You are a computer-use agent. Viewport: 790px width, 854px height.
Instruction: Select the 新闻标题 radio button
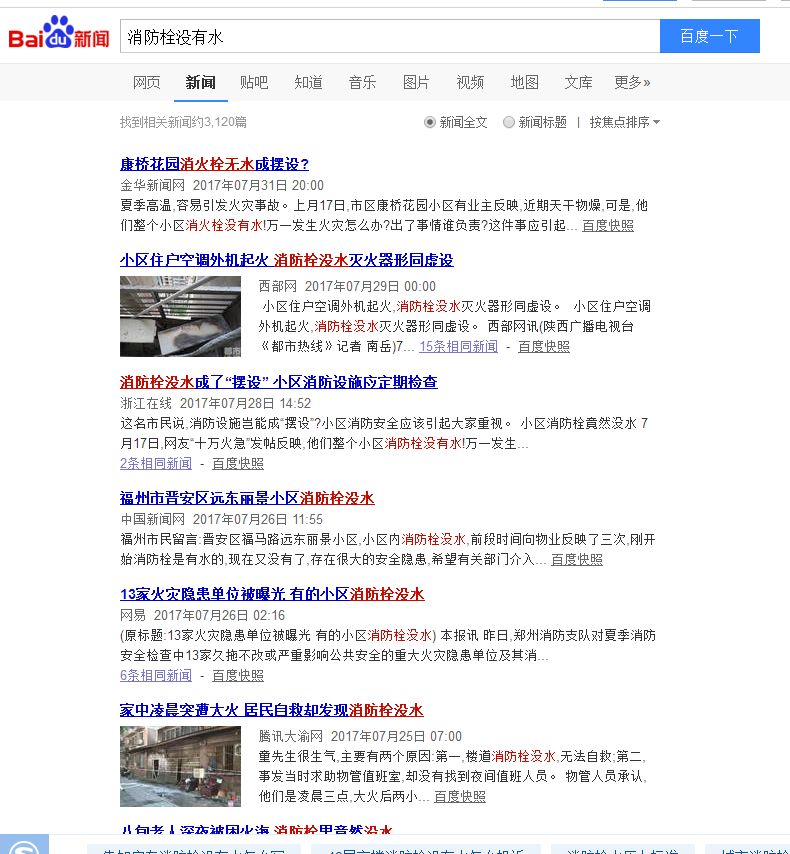point(508,122)
